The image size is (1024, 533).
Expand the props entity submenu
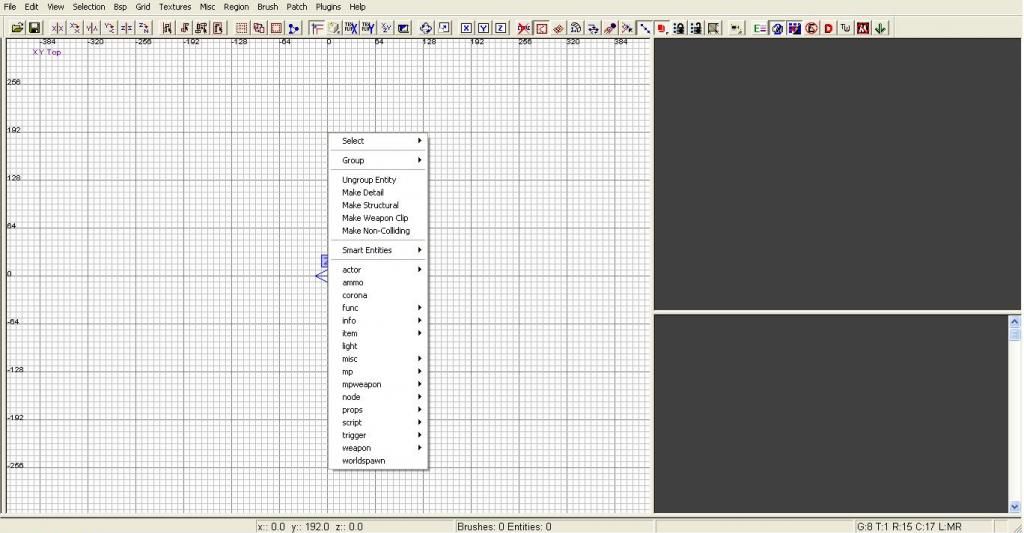[378, 410]
